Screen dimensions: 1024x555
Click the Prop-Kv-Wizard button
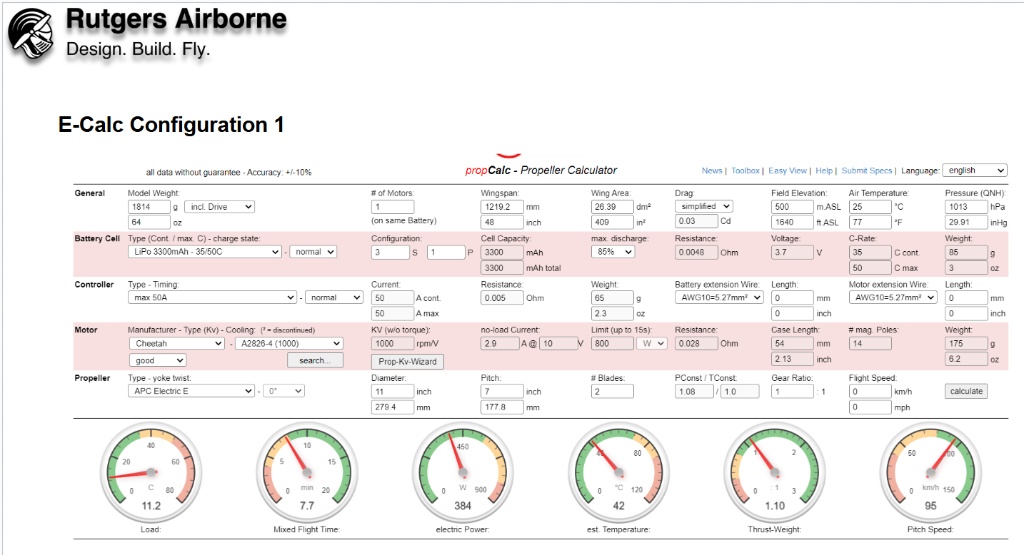(407, 361)
